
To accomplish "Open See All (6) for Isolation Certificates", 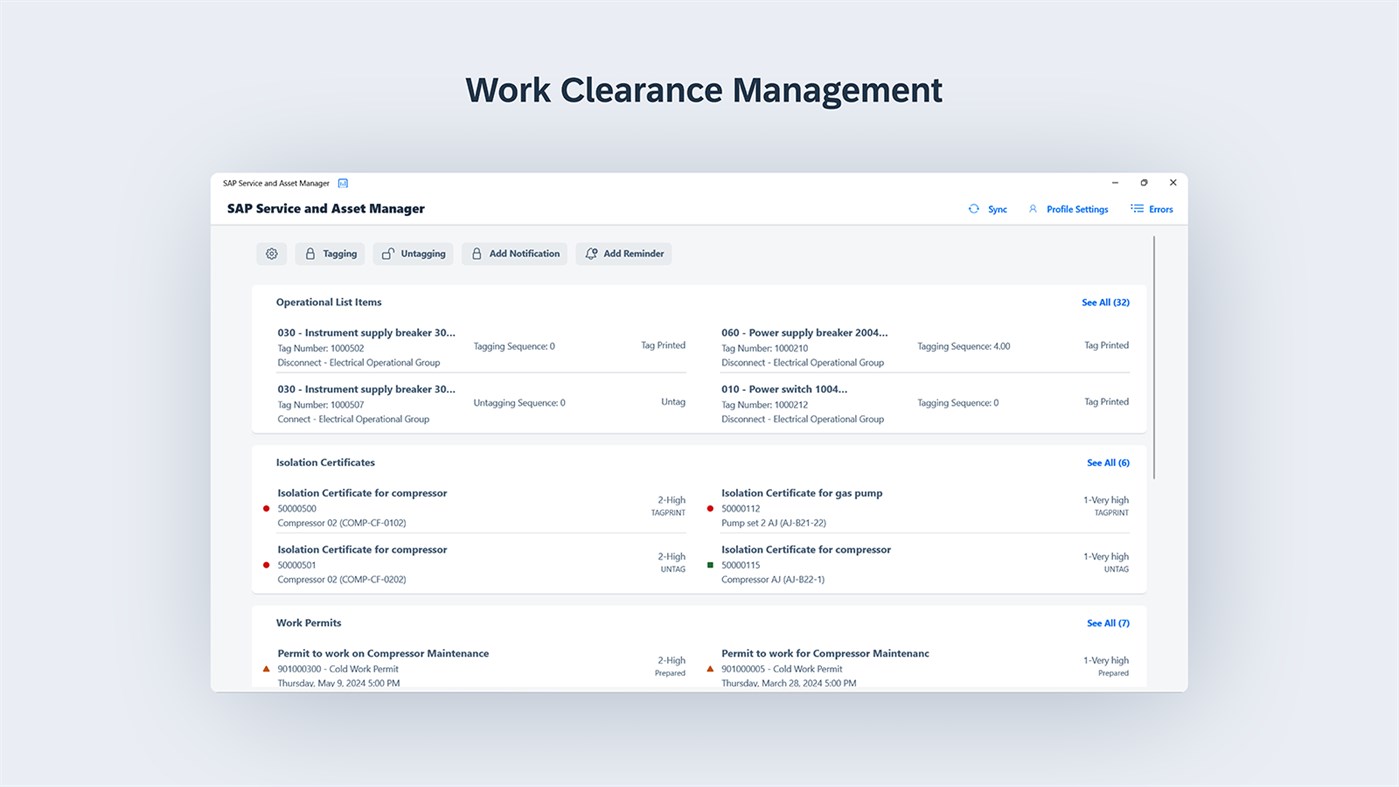I will pos(1108,462).
